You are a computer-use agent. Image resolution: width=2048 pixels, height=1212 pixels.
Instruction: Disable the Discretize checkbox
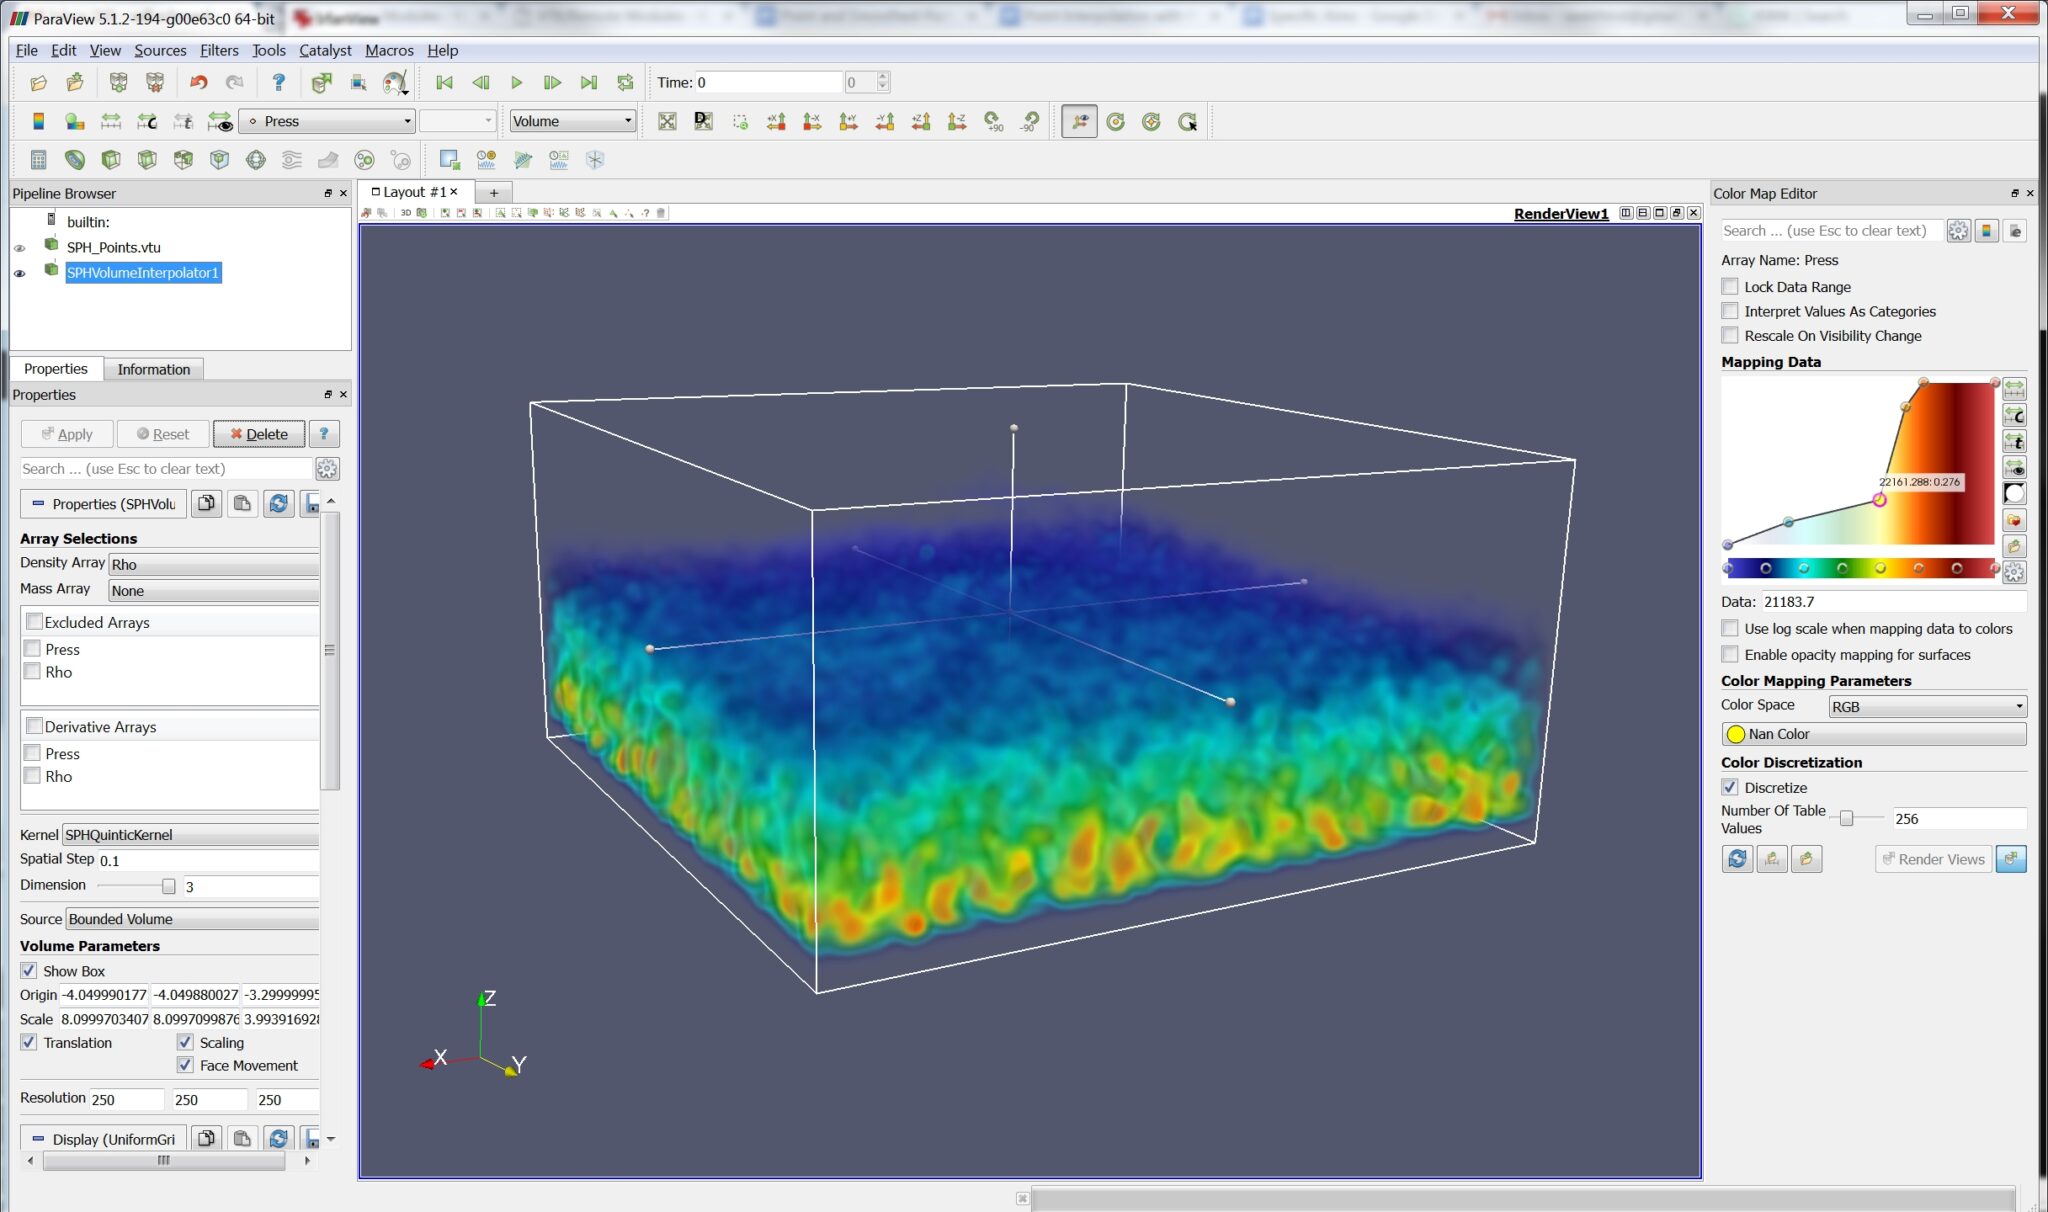tap(1731, 787)
